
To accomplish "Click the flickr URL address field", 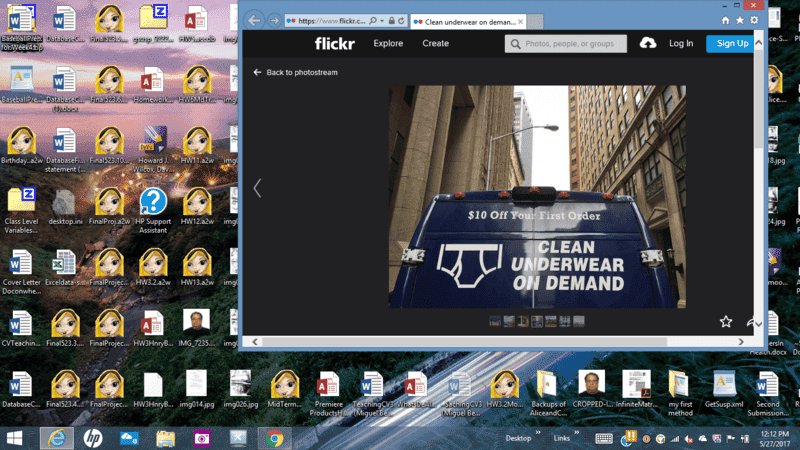I will (331, 21).
